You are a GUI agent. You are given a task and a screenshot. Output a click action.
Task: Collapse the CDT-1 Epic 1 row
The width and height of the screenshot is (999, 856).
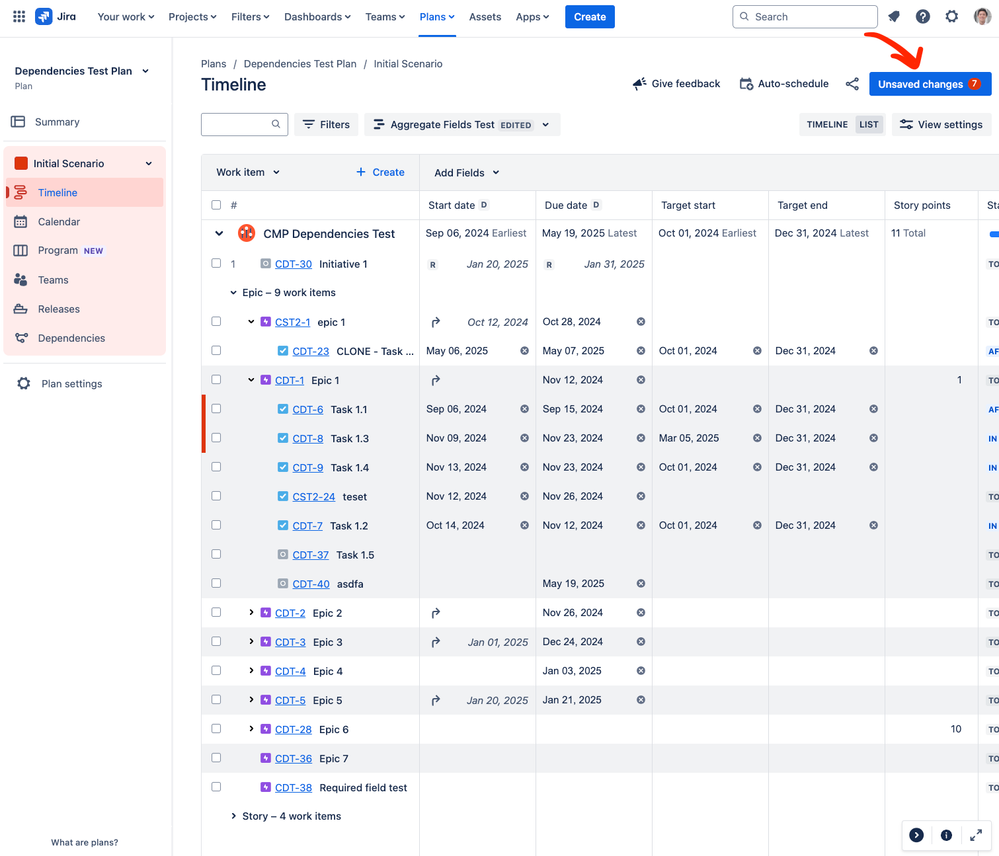[x=252, y=380]
